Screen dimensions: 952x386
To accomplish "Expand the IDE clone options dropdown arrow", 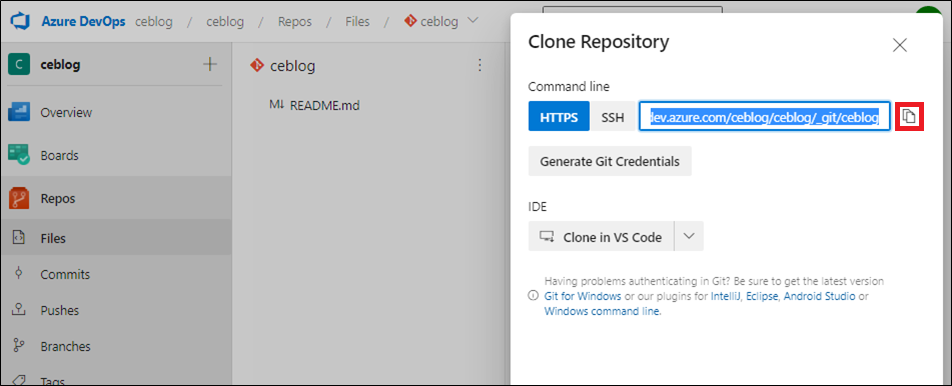I will pos(689,237).
